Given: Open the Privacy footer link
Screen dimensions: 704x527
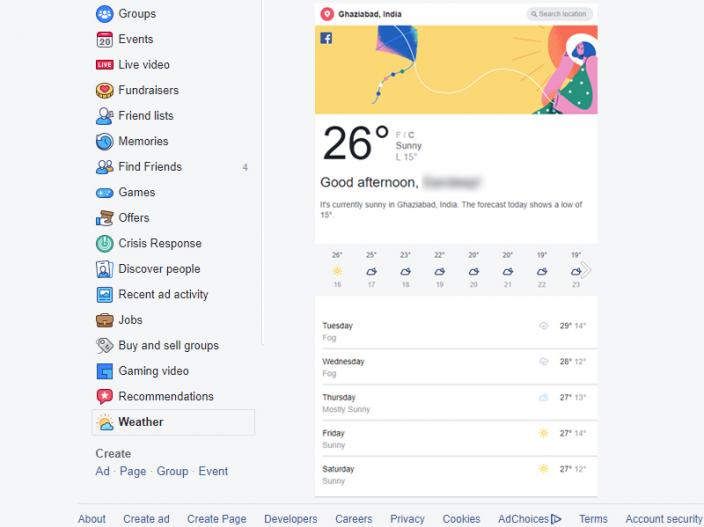Looking at the screenshot, I should (407, 519).
